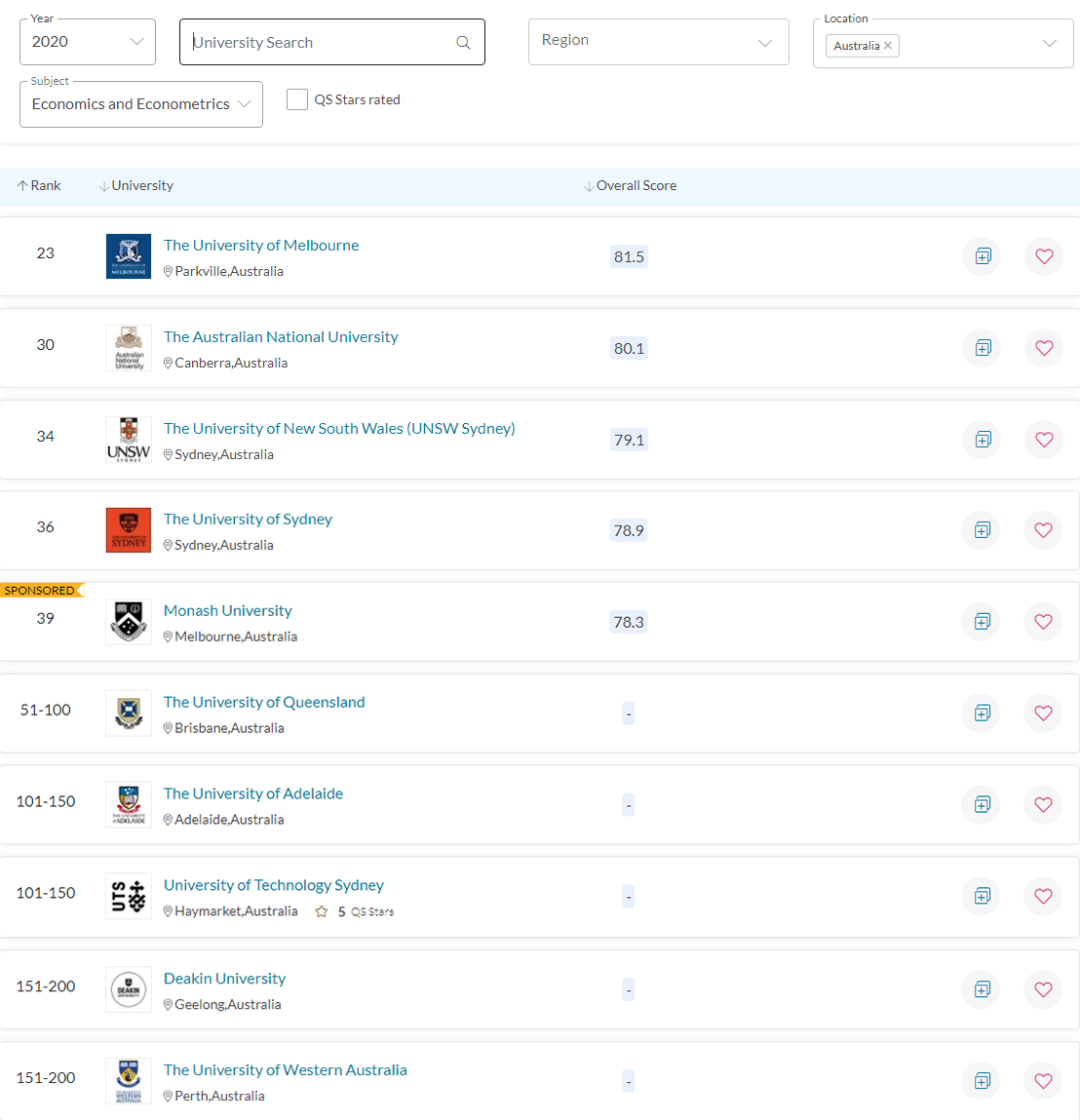Open The University of Western Australia link
1080x1120 pixels.
pos(285,1069)
